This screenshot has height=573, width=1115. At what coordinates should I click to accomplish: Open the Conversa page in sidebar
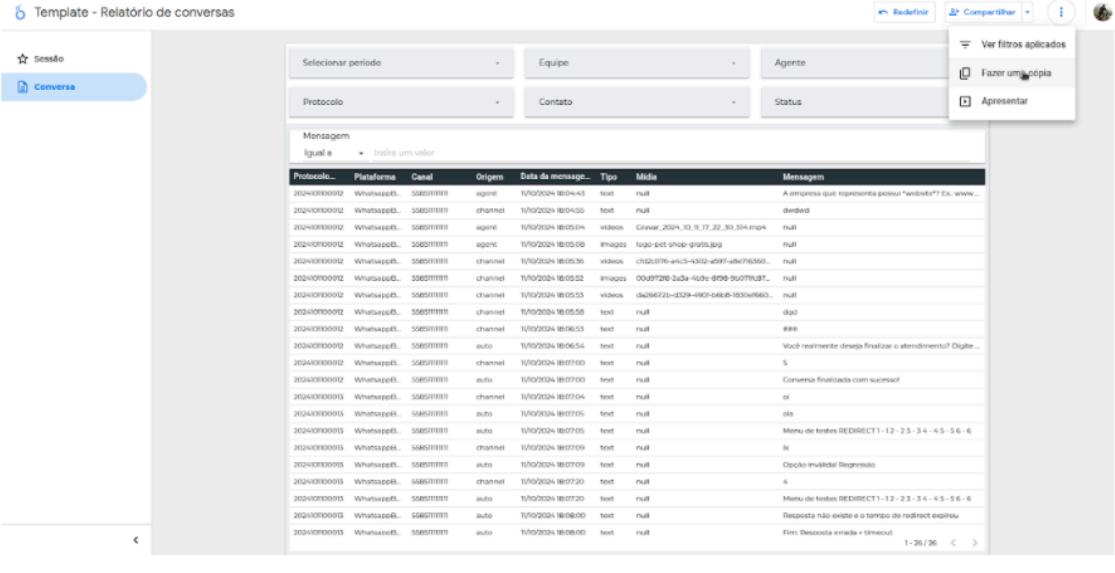pos(74,87)
